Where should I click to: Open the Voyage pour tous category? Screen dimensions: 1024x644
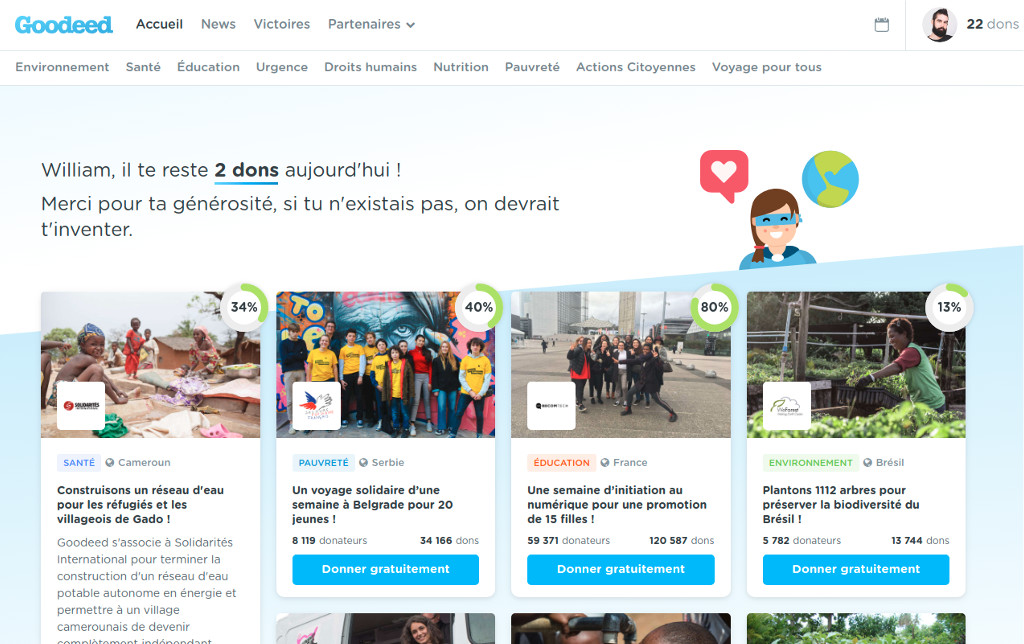pyautogui.click(x=767, y=67)
